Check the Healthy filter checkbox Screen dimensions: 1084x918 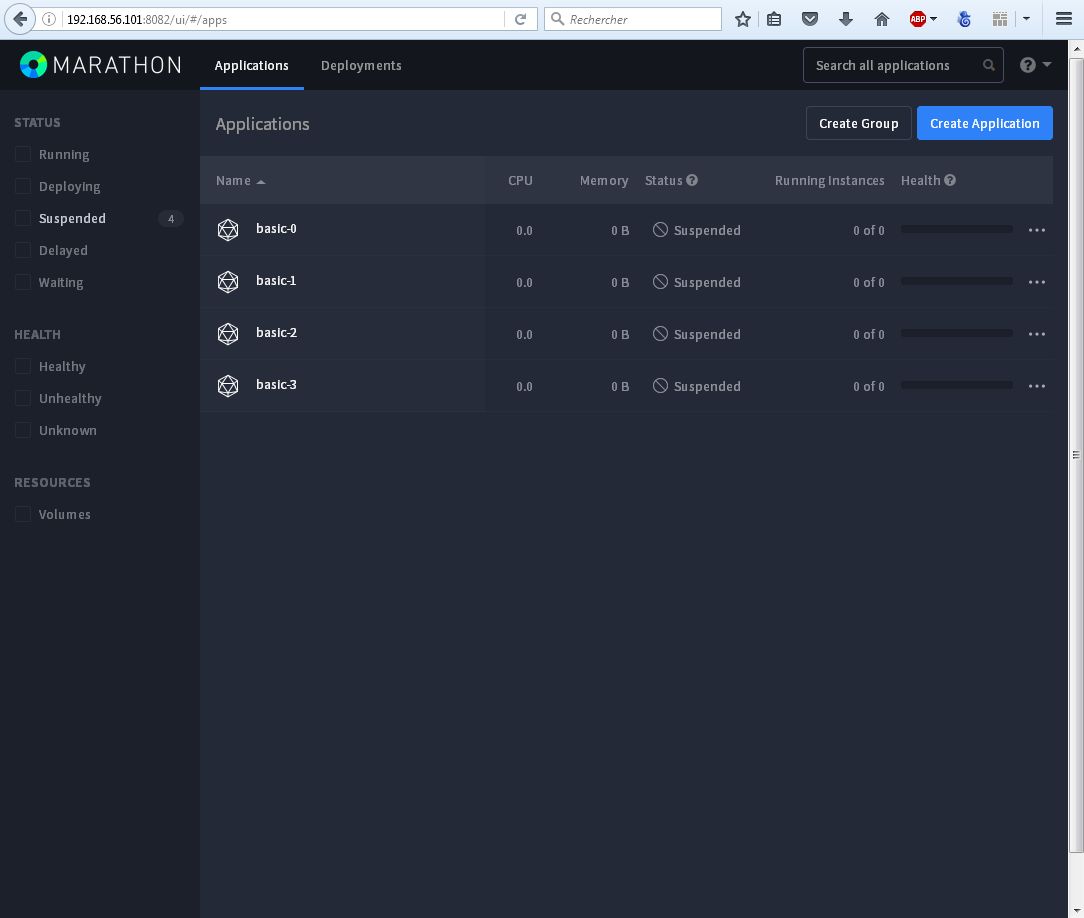pos(23,366)
